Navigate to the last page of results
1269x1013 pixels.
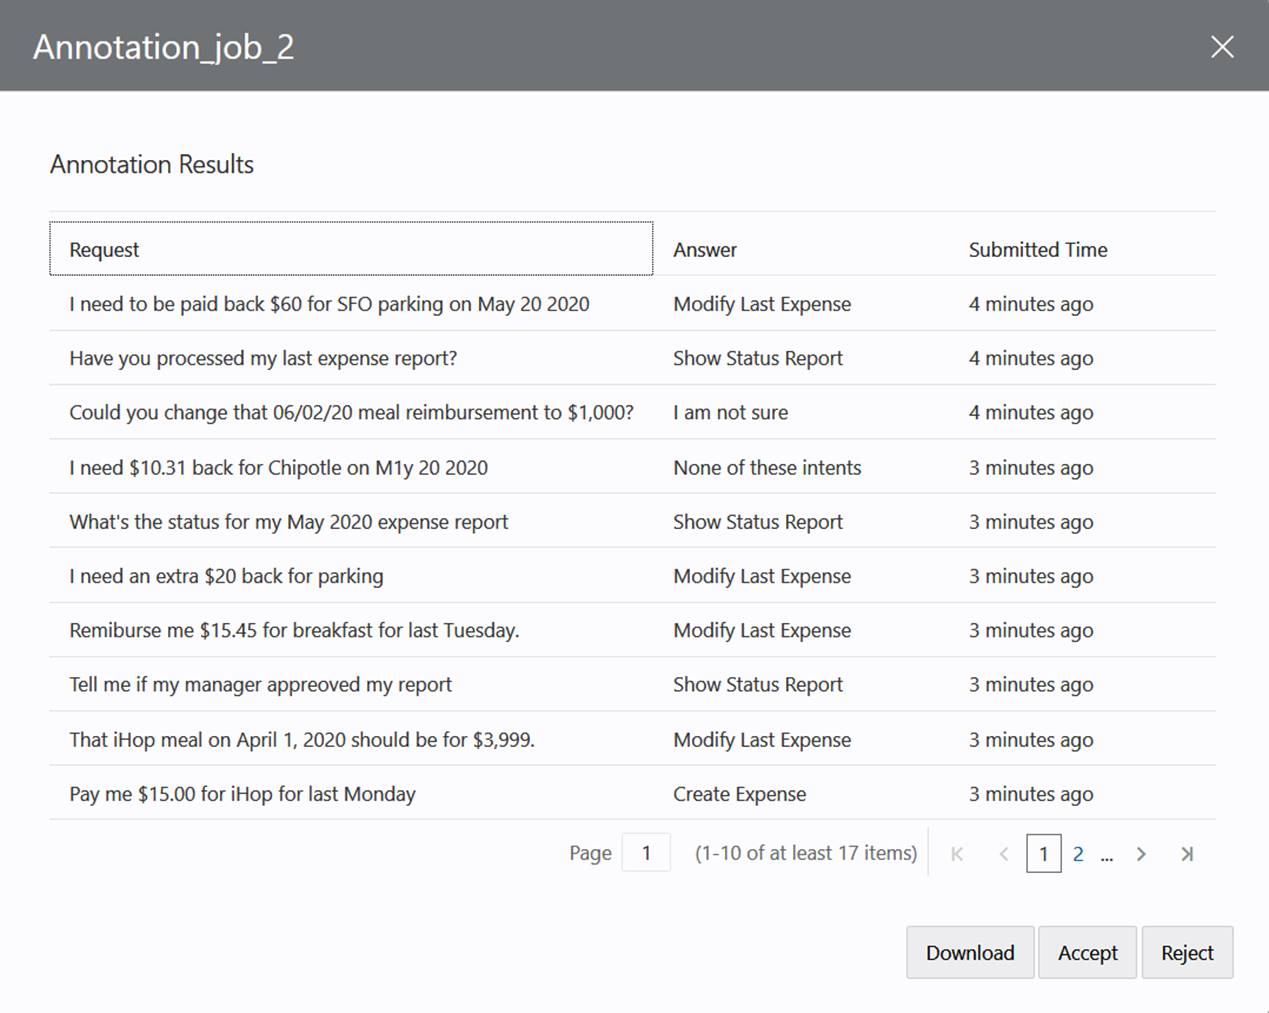[x=1187, y=854]
